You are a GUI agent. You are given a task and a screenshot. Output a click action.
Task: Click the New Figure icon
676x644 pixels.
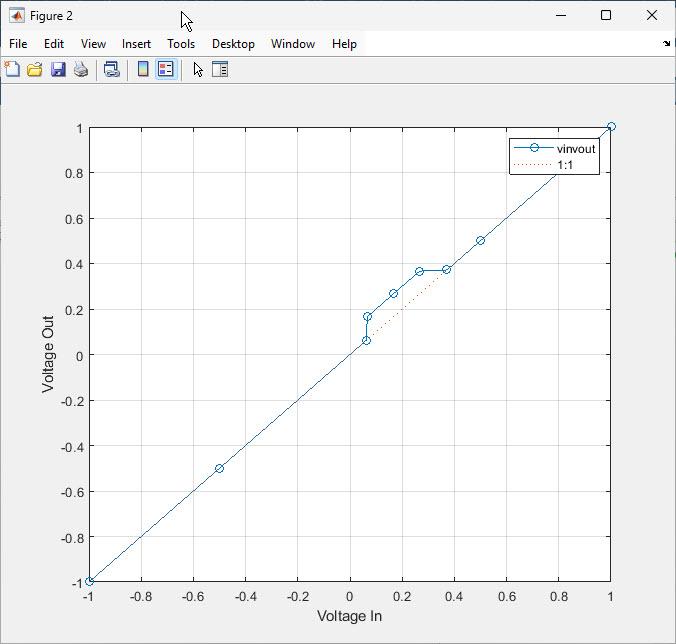click(12, 70)
